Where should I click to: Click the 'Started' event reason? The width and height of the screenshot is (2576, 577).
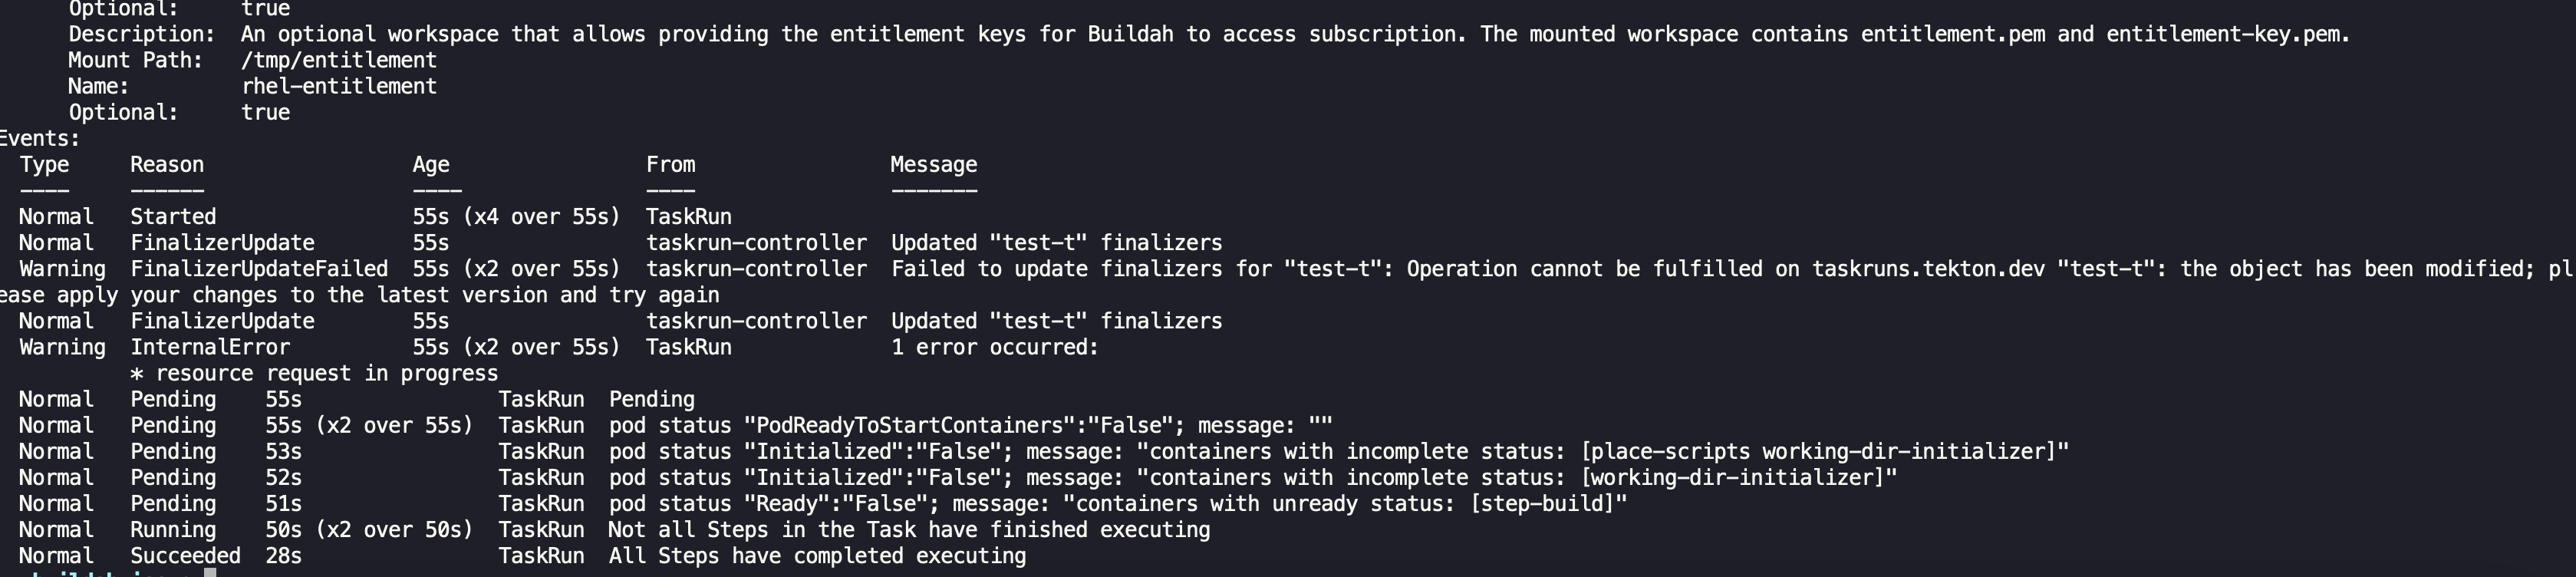coord(173,217)
